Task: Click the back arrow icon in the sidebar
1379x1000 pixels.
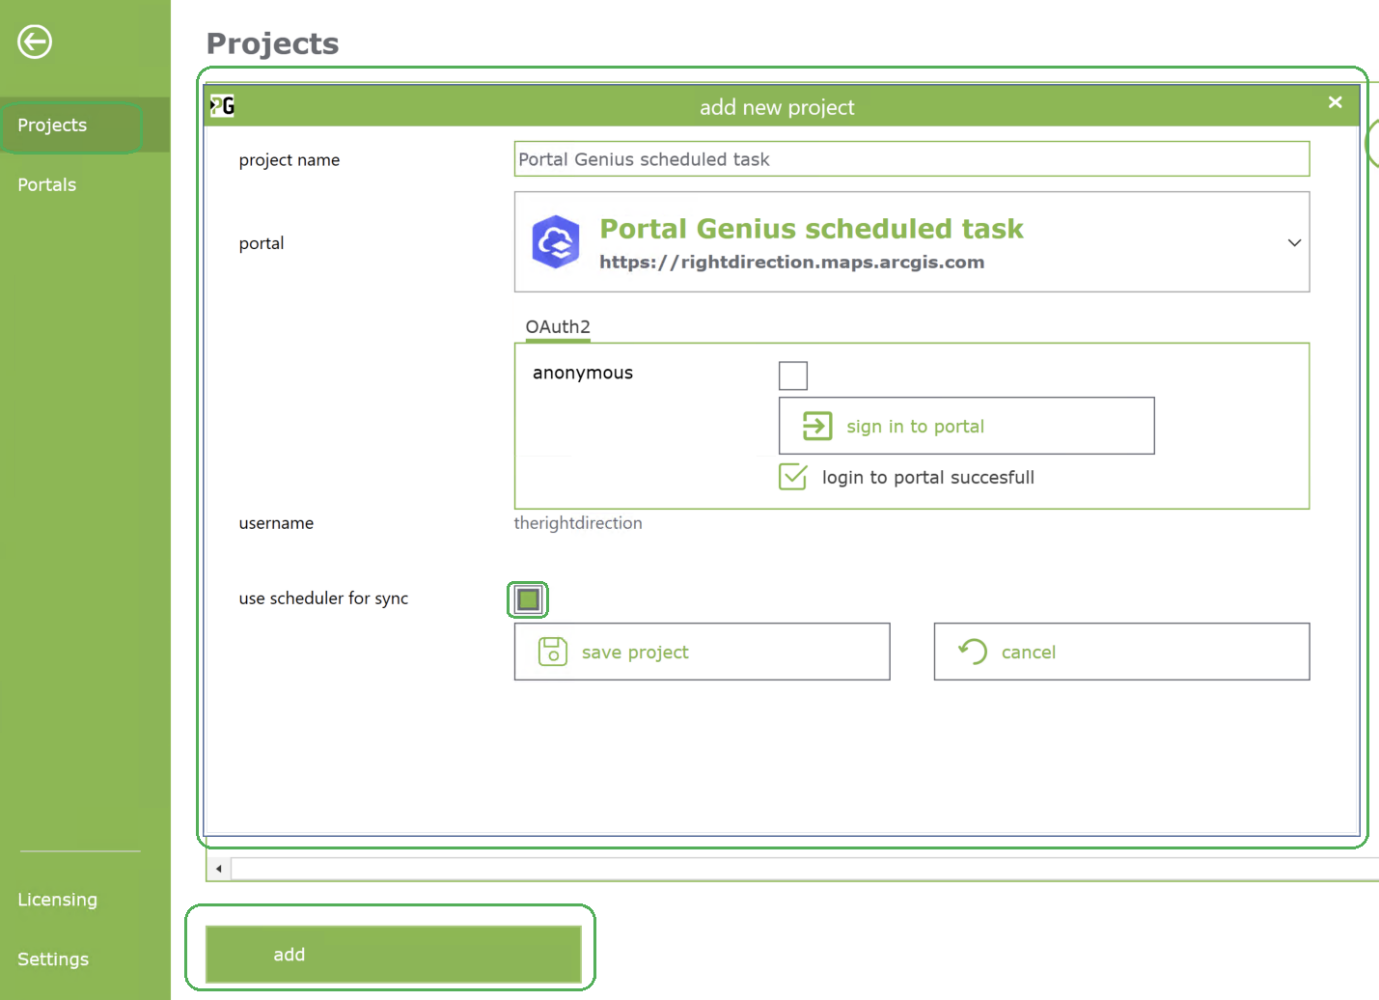Action: [x=35, y=42]
